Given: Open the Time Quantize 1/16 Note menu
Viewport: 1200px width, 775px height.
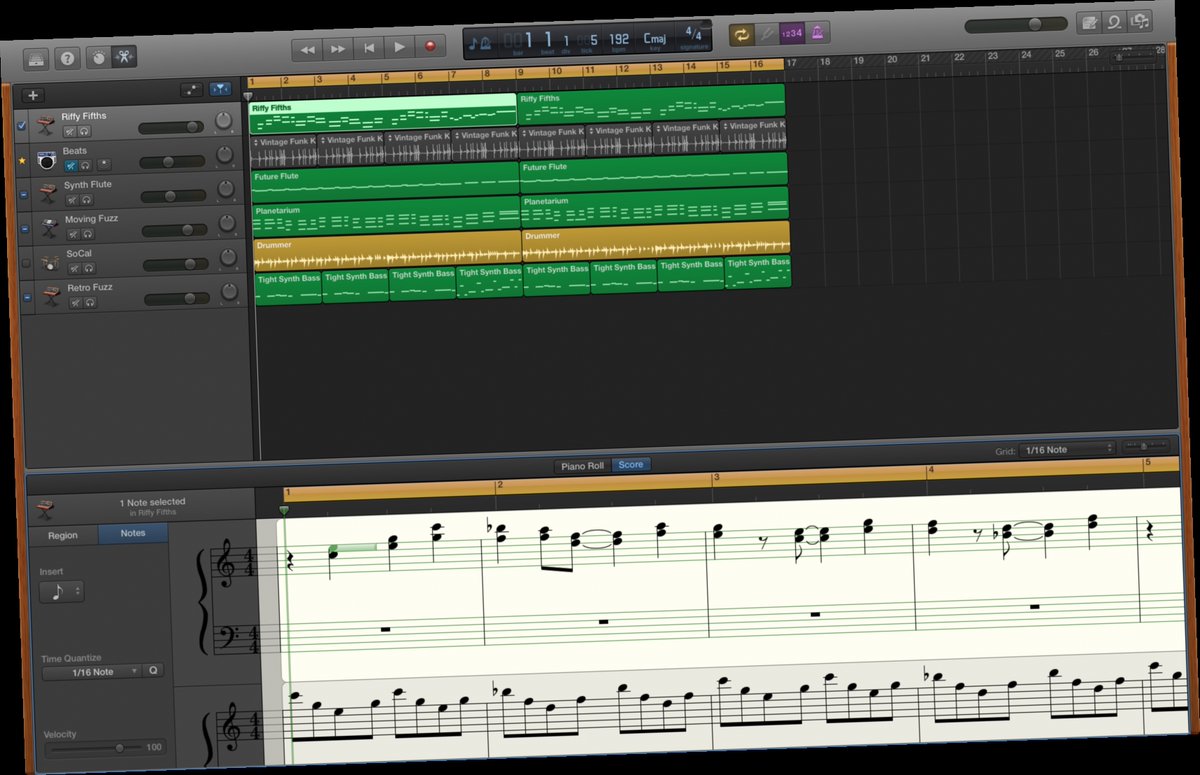Looking at the screenshot, I should pos(93,672).
